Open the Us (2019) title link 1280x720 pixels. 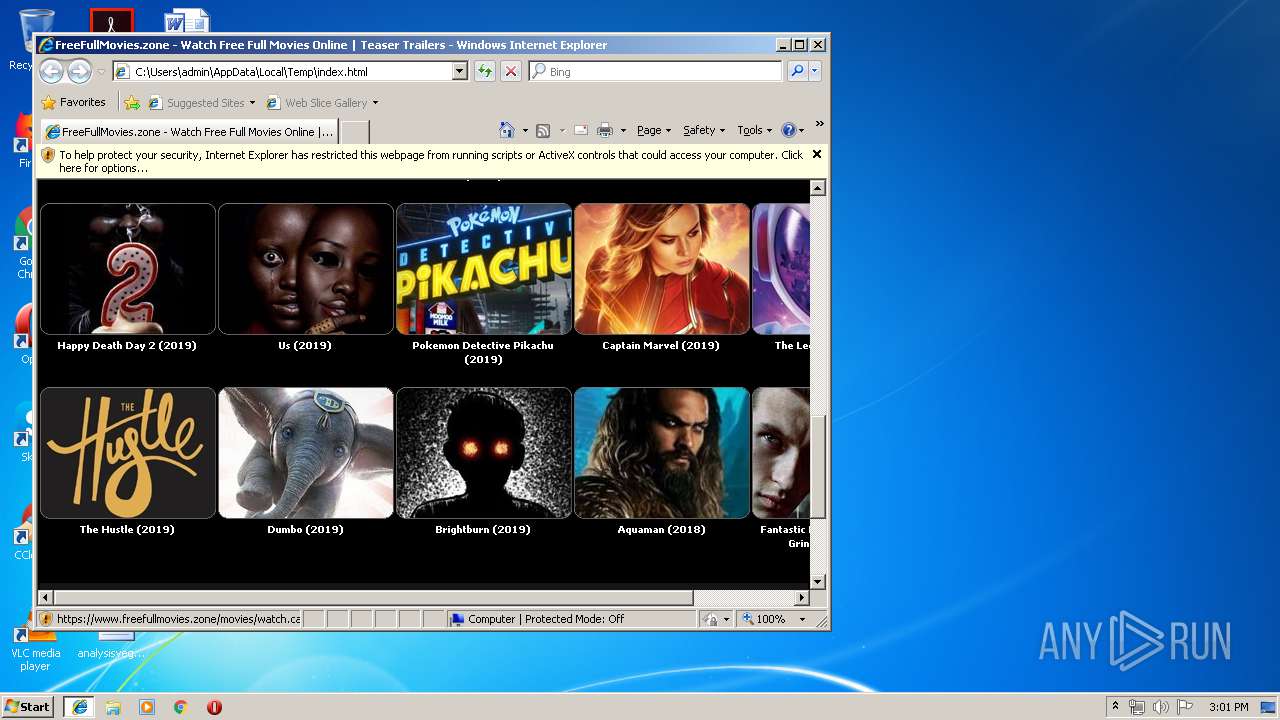tap(305, 345)
